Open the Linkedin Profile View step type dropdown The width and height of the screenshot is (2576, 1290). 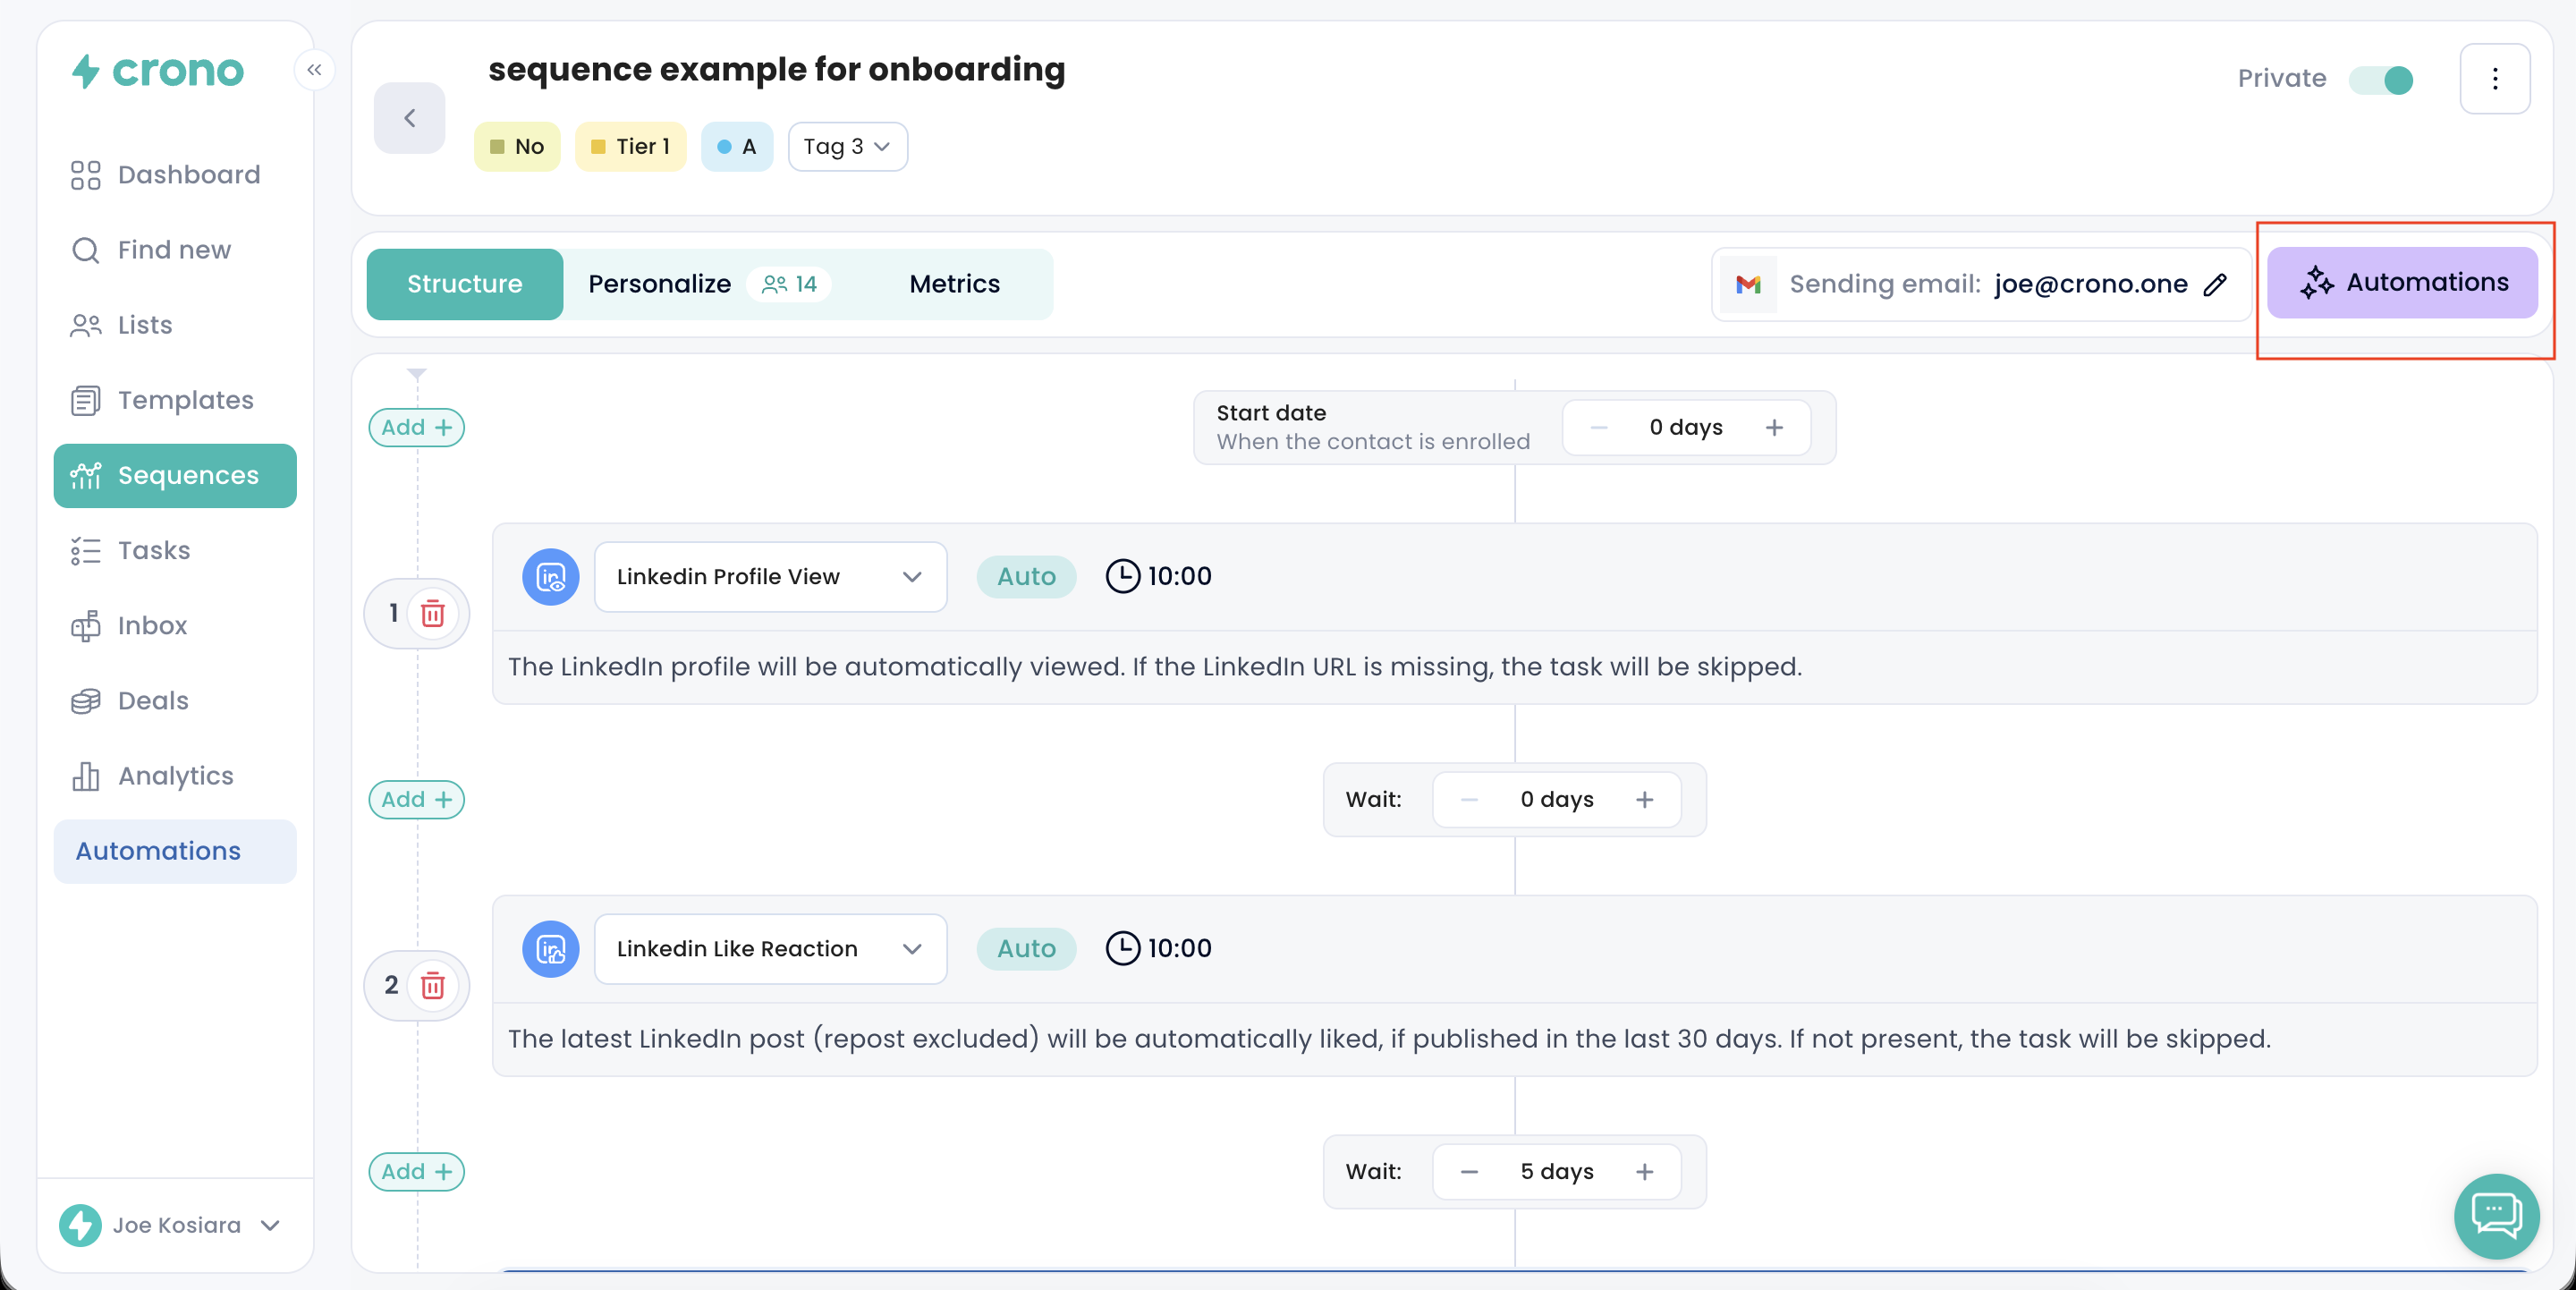(x=770, y=576)
